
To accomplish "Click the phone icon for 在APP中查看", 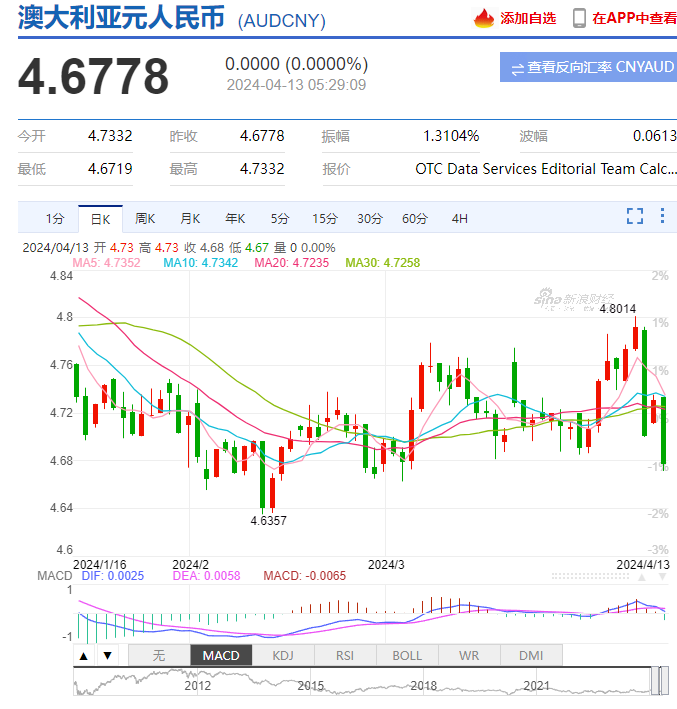I will pyautogui.click(x=579, y=17).
